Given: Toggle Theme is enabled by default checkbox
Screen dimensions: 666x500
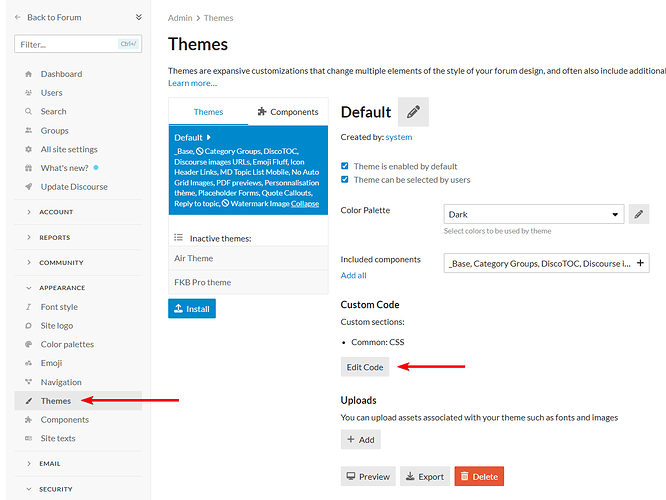Looking at the screenshot, I should click(345, 166).
